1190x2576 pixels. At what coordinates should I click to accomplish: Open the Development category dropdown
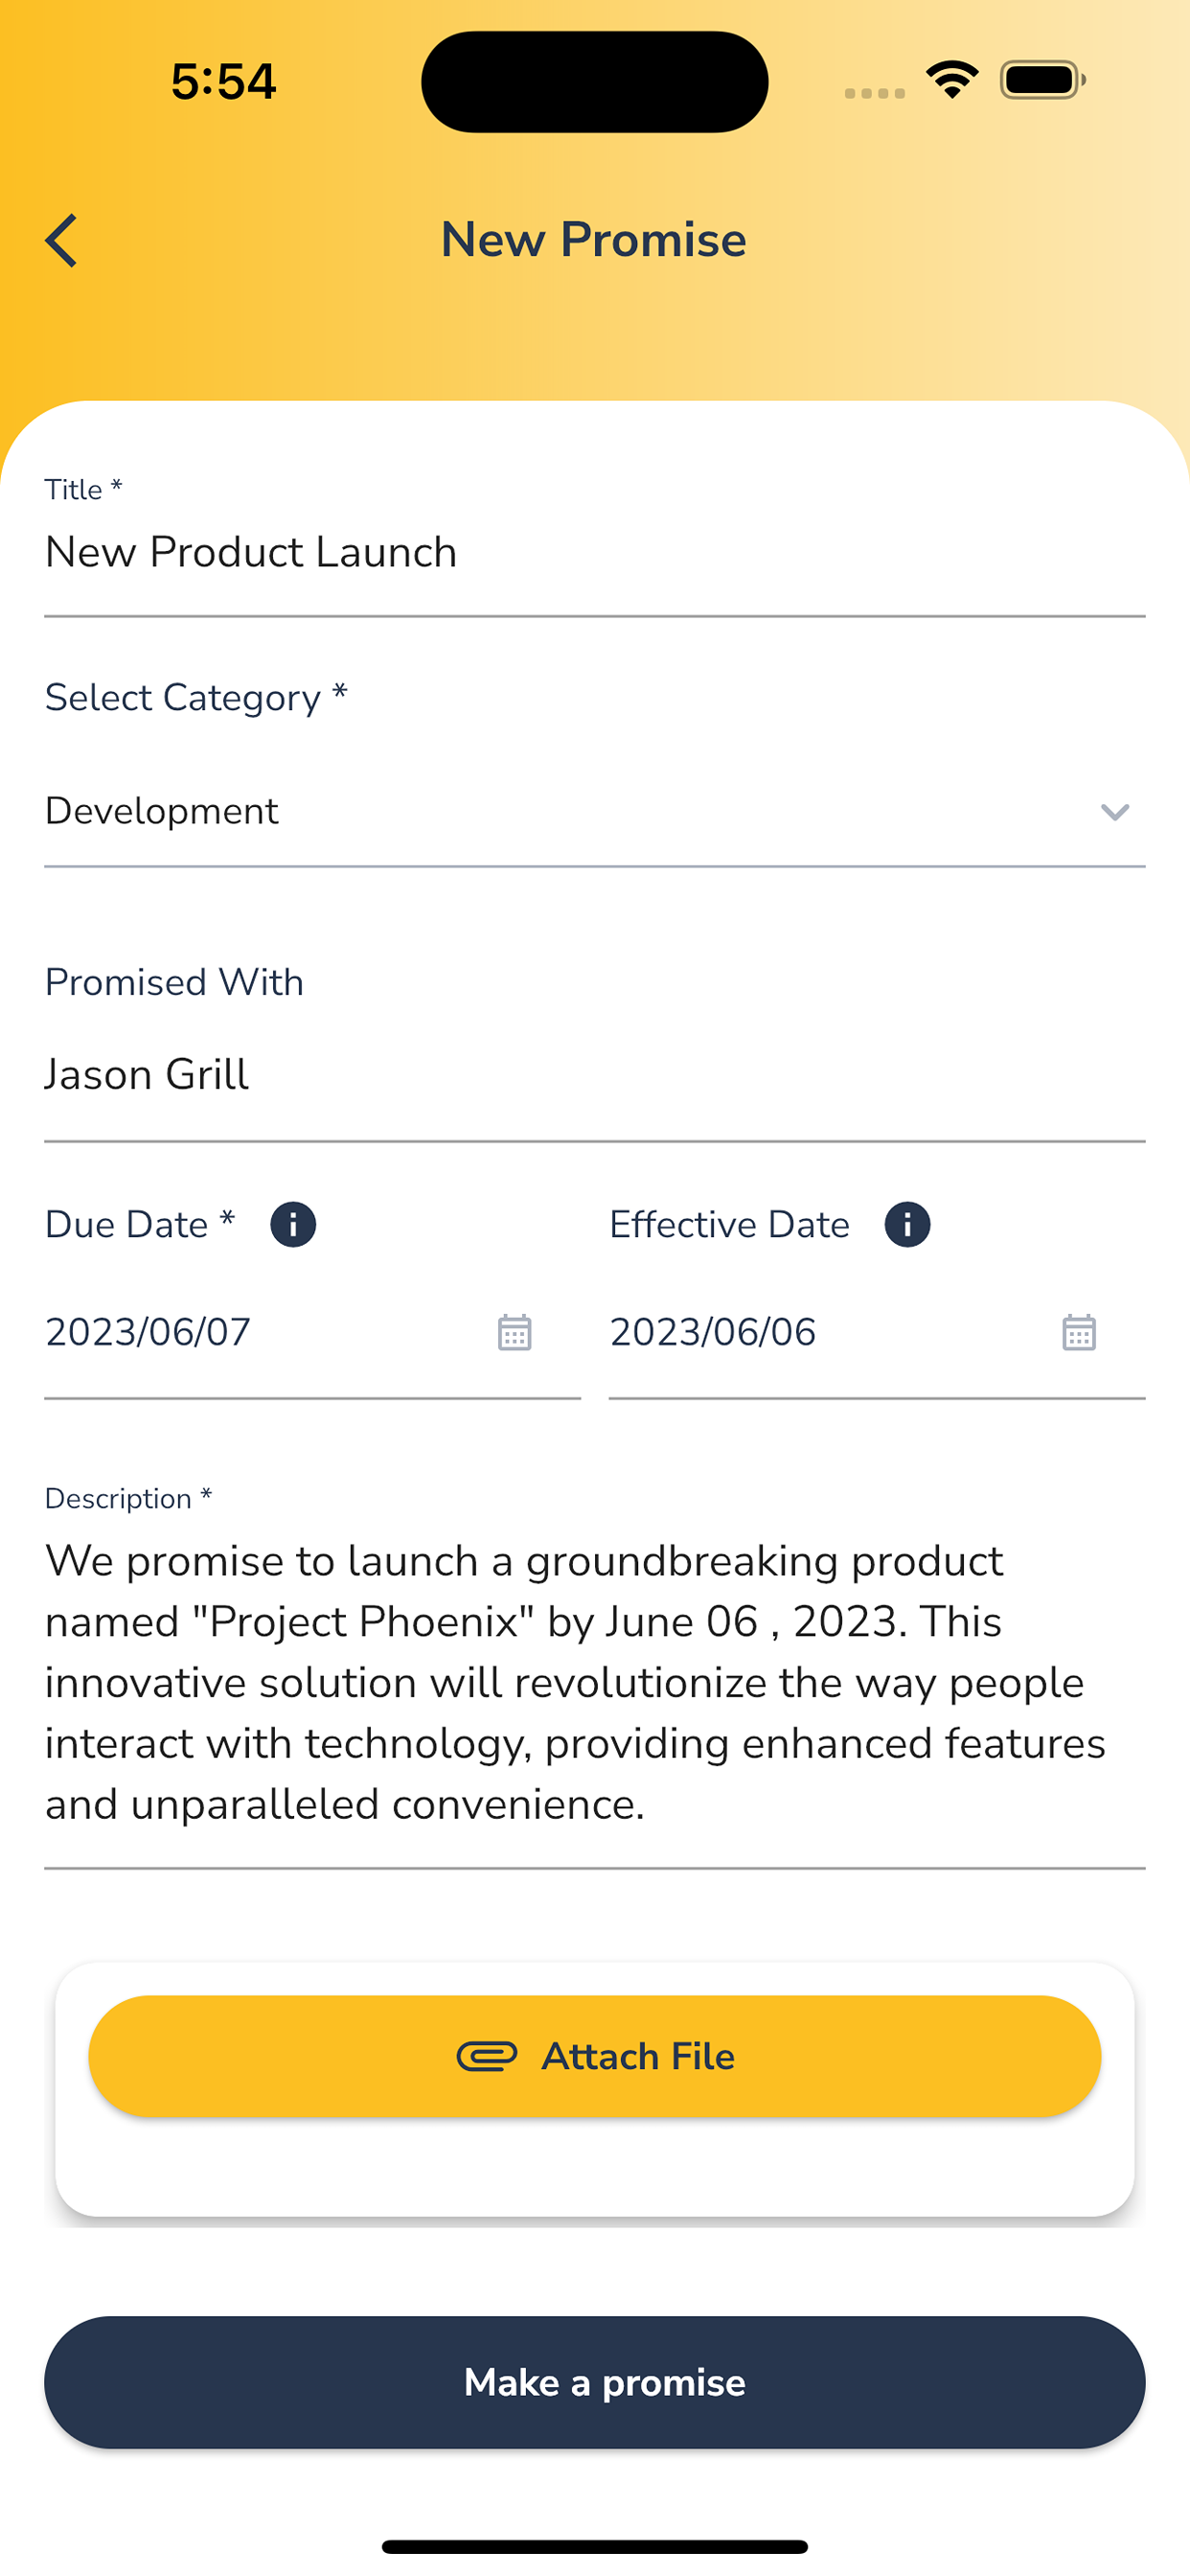(x=595, y=812)
